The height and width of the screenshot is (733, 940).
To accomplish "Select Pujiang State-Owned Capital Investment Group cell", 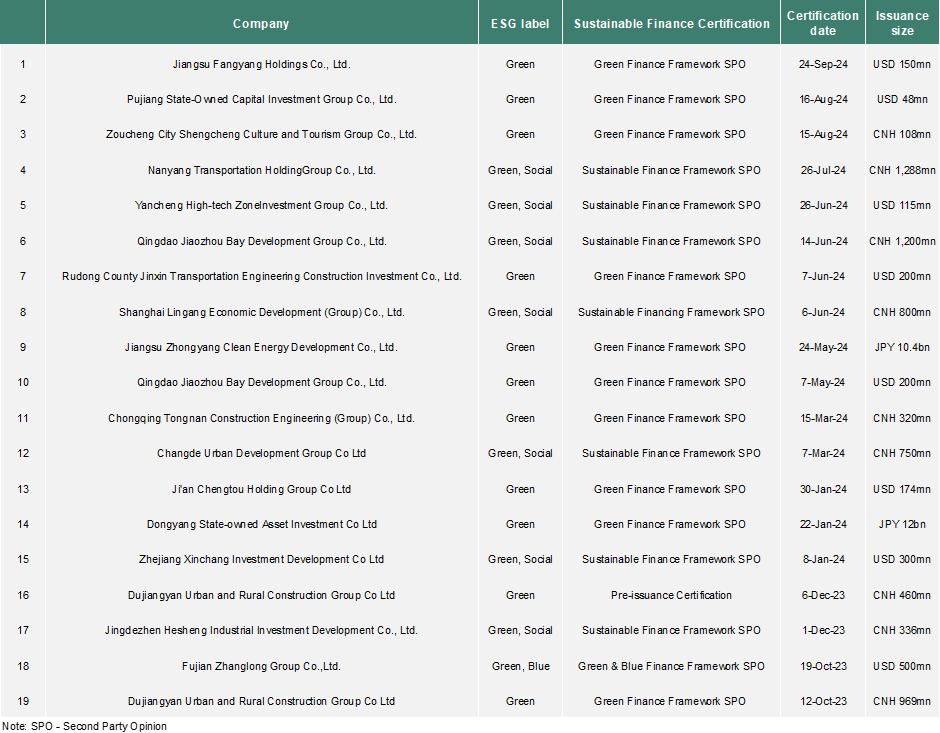I will (261, 99).
